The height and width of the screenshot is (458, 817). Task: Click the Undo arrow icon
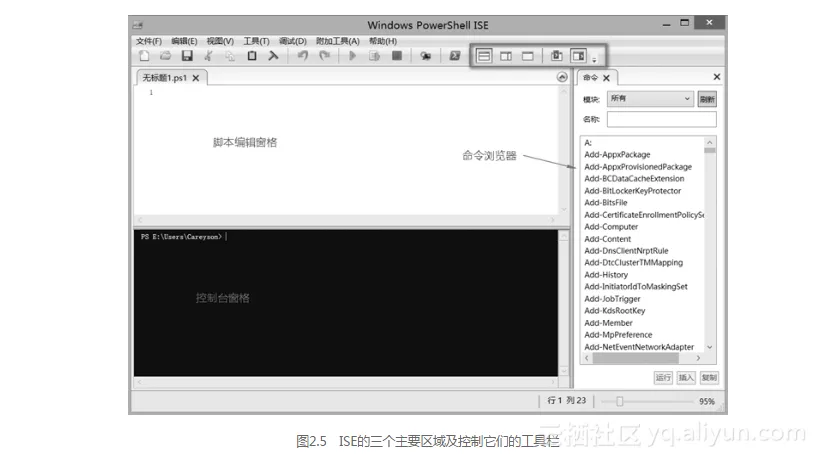pos(303,56)
